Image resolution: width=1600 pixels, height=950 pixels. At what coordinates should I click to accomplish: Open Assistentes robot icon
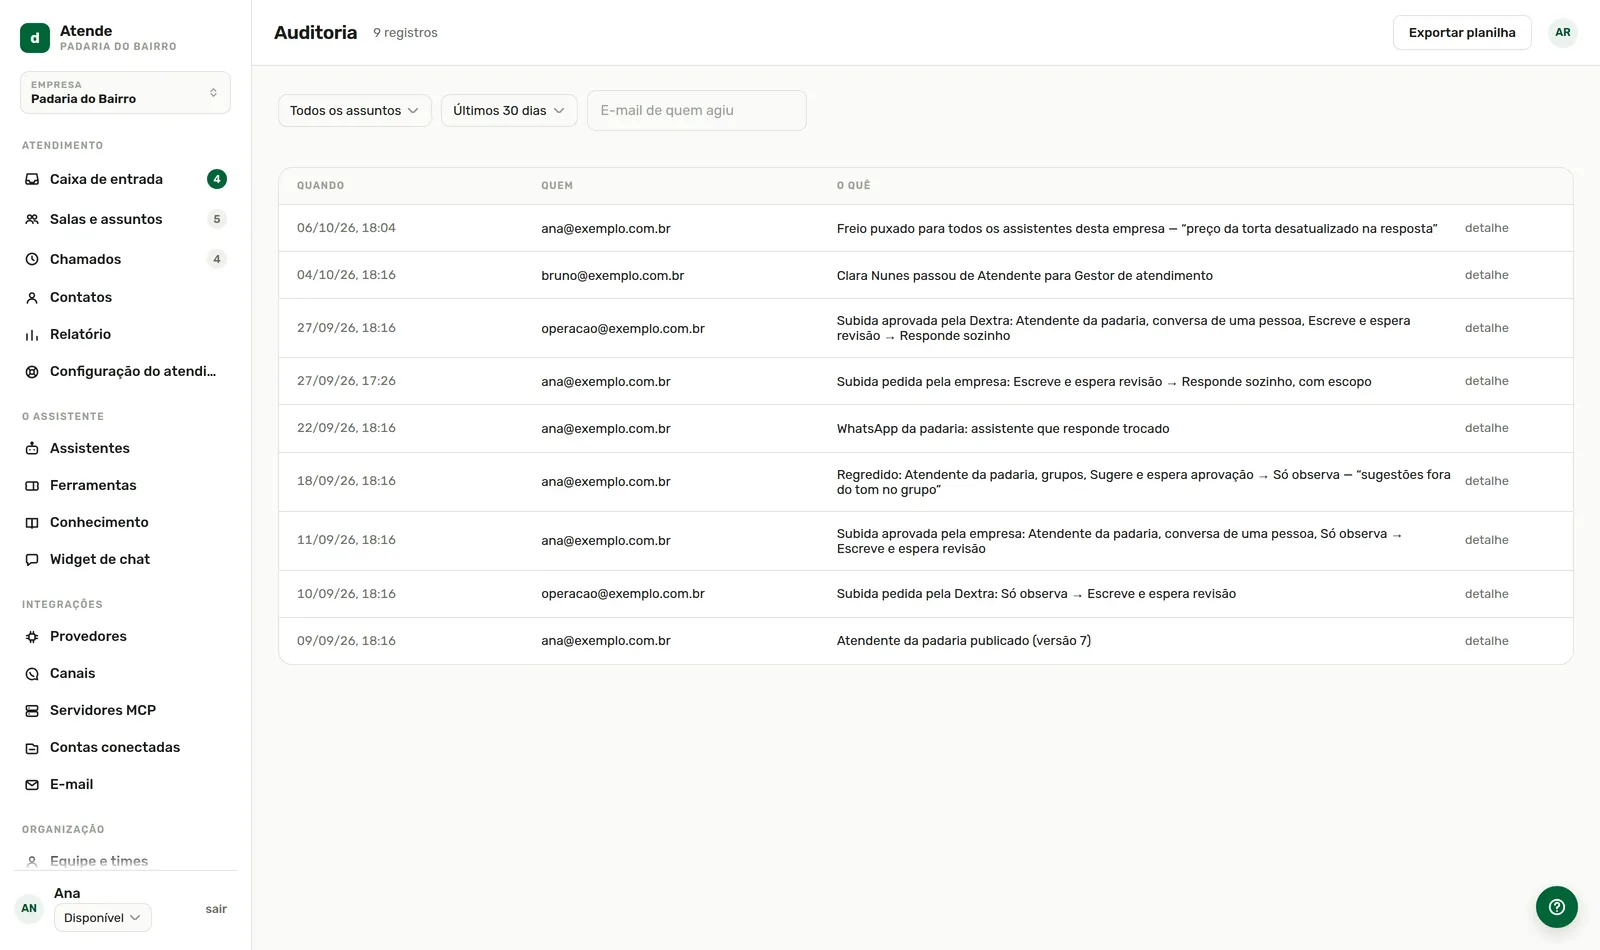tap(32, 448)
